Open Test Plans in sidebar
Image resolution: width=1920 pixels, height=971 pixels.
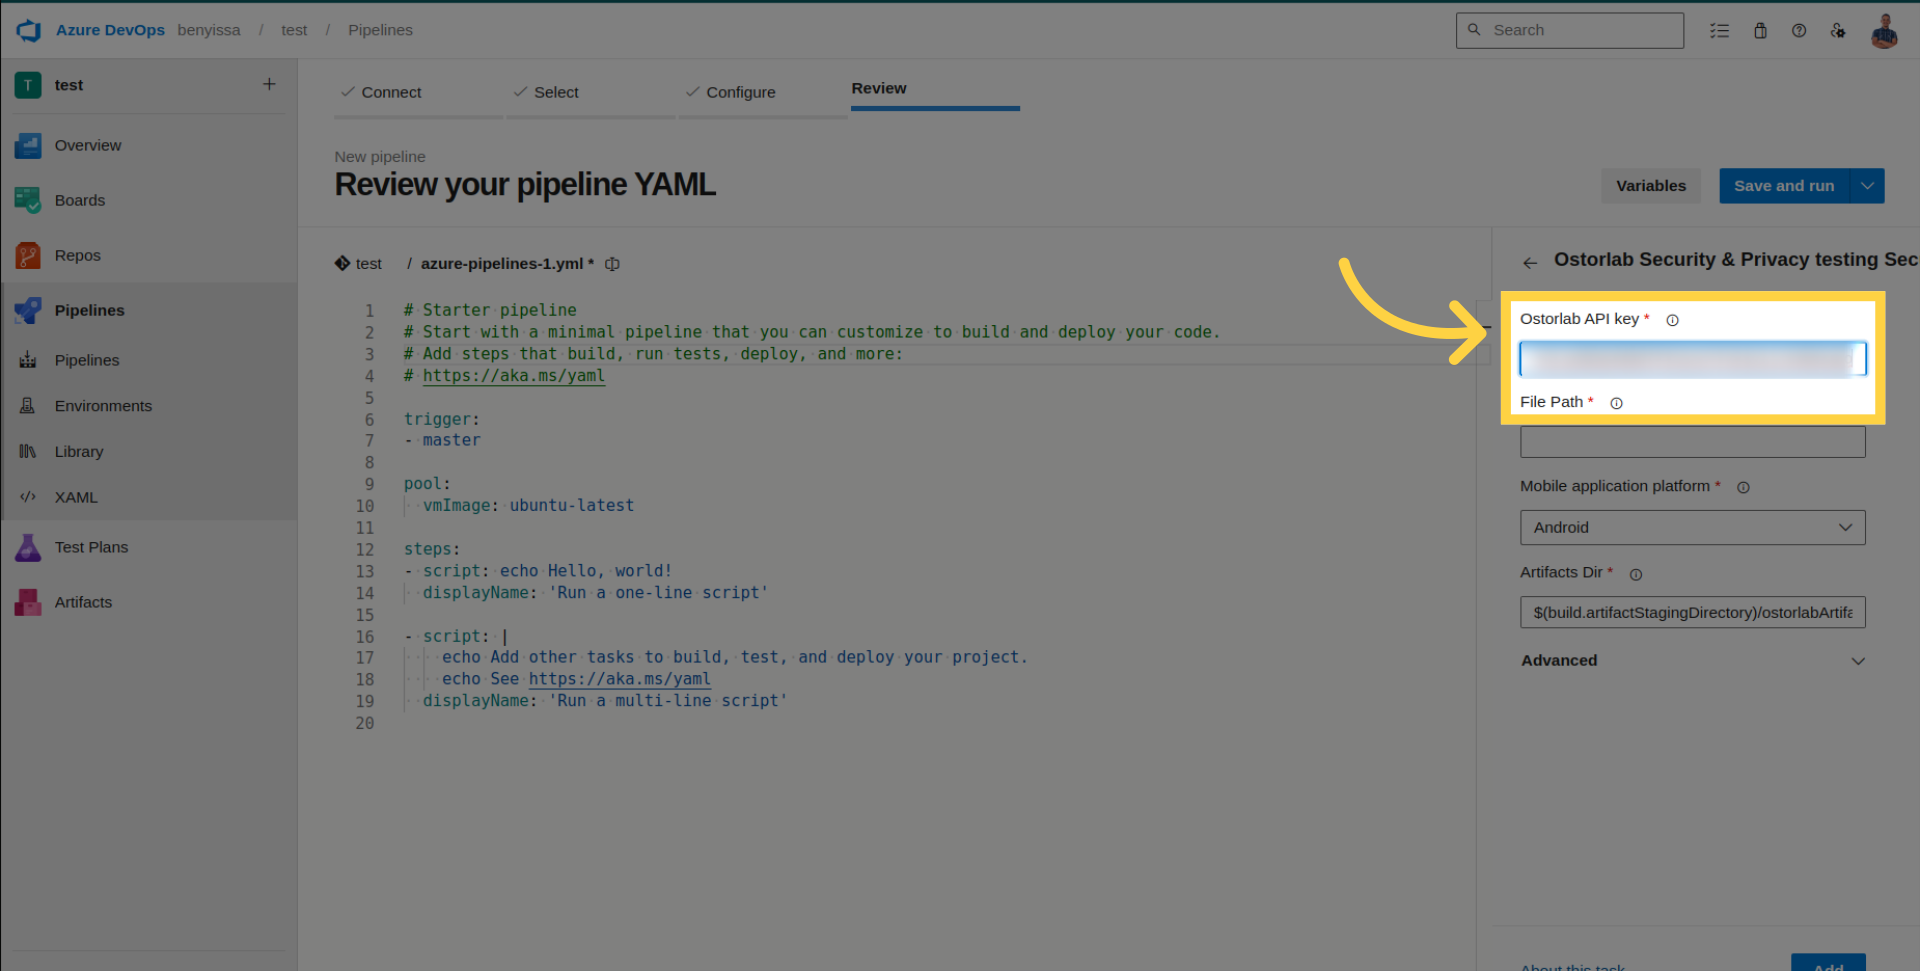pyautogui.click(x=91, y=548)
